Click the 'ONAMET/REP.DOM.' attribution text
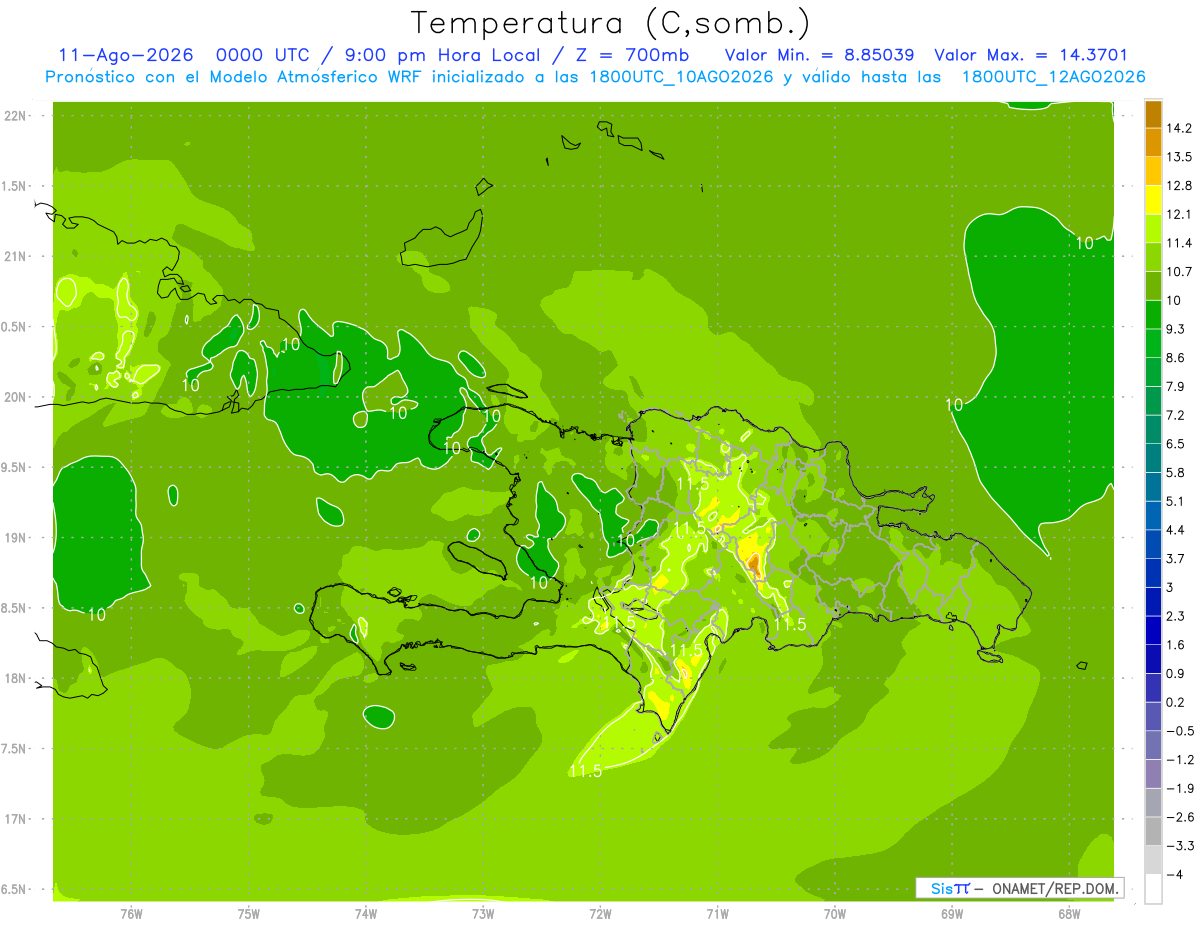1200x927 pixels. [1053, 888]
